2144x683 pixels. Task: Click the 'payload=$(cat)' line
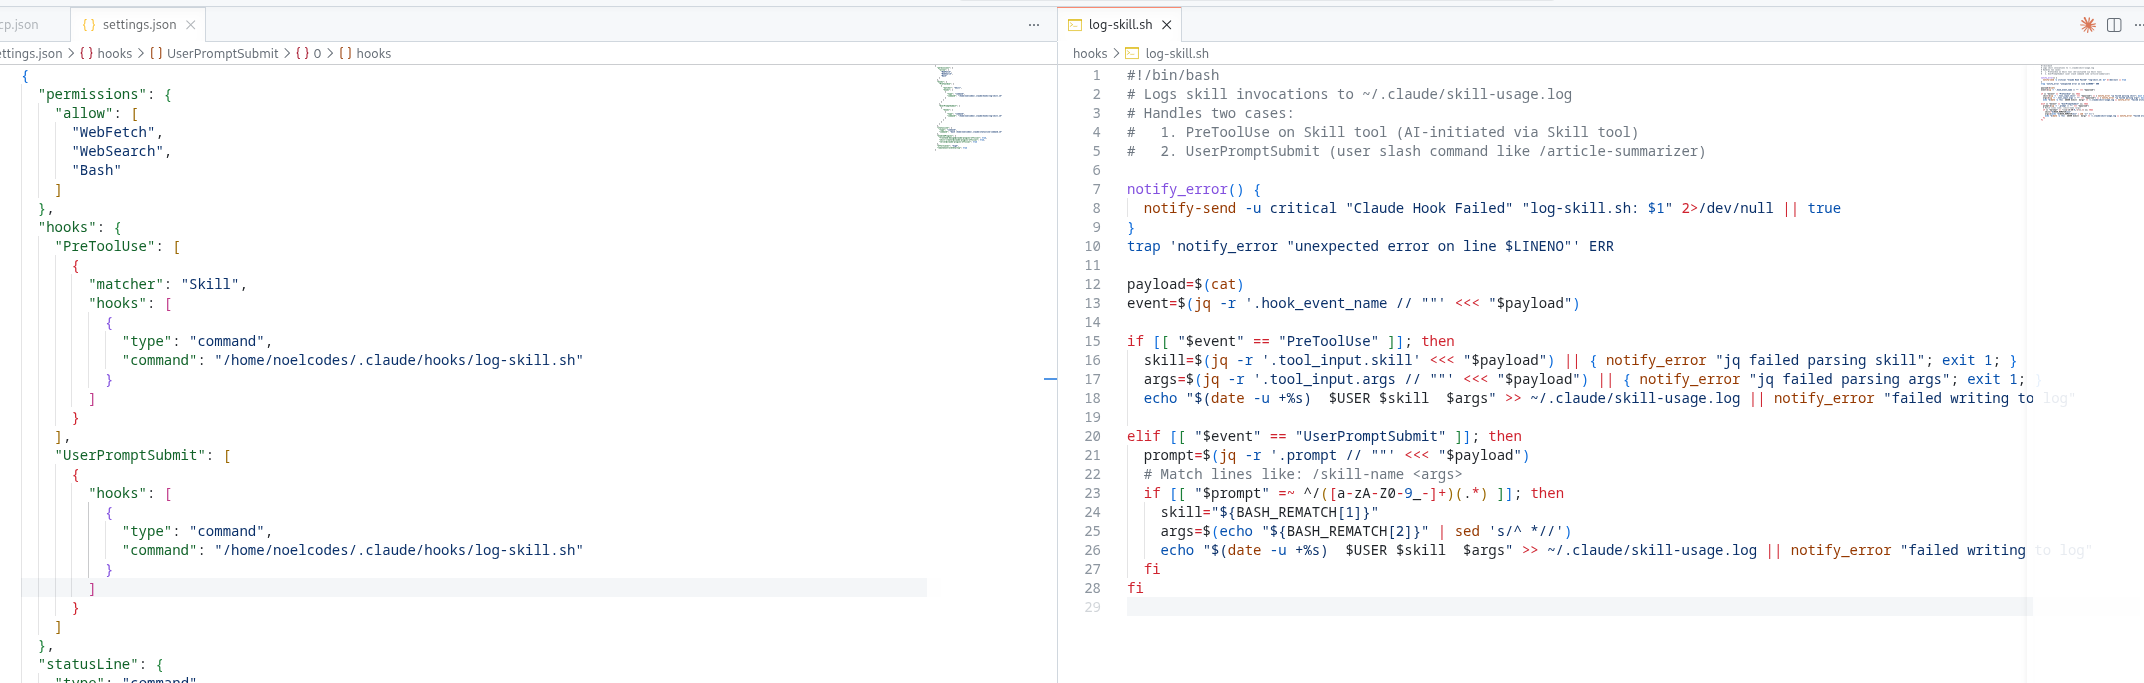coord(1185,284)
